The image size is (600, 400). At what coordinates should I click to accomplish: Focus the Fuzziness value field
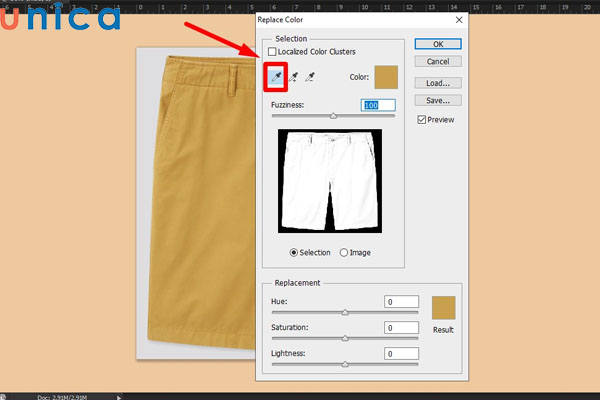click(x=378, y=104)
